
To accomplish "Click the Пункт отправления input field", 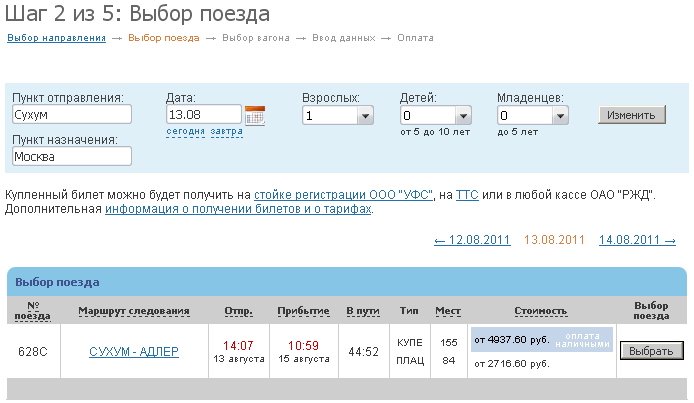I will pyautogui.click(x=72, y=115).
